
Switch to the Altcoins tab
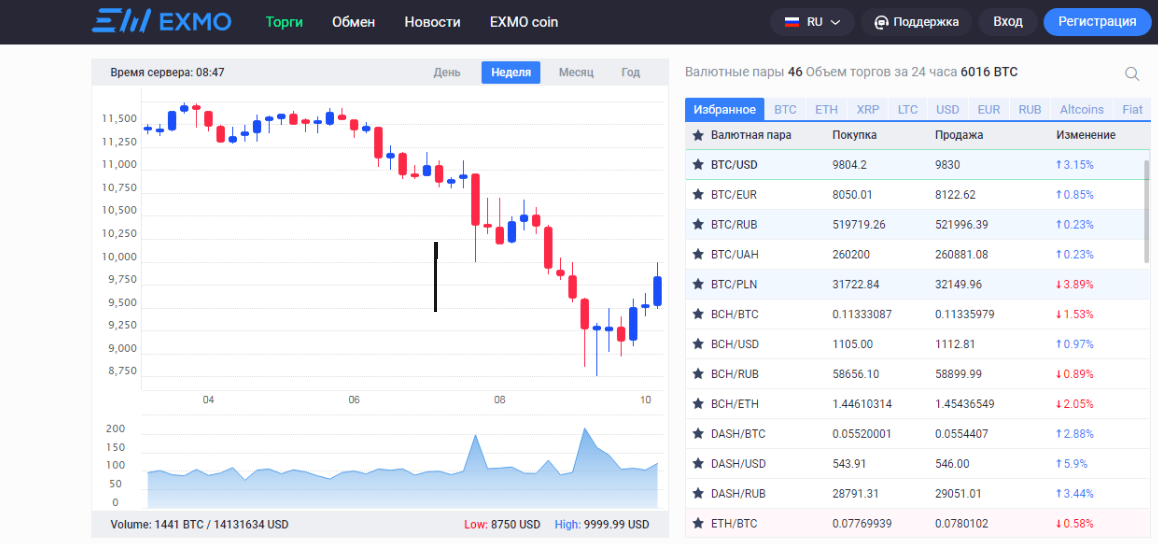tap(1081, 109)
